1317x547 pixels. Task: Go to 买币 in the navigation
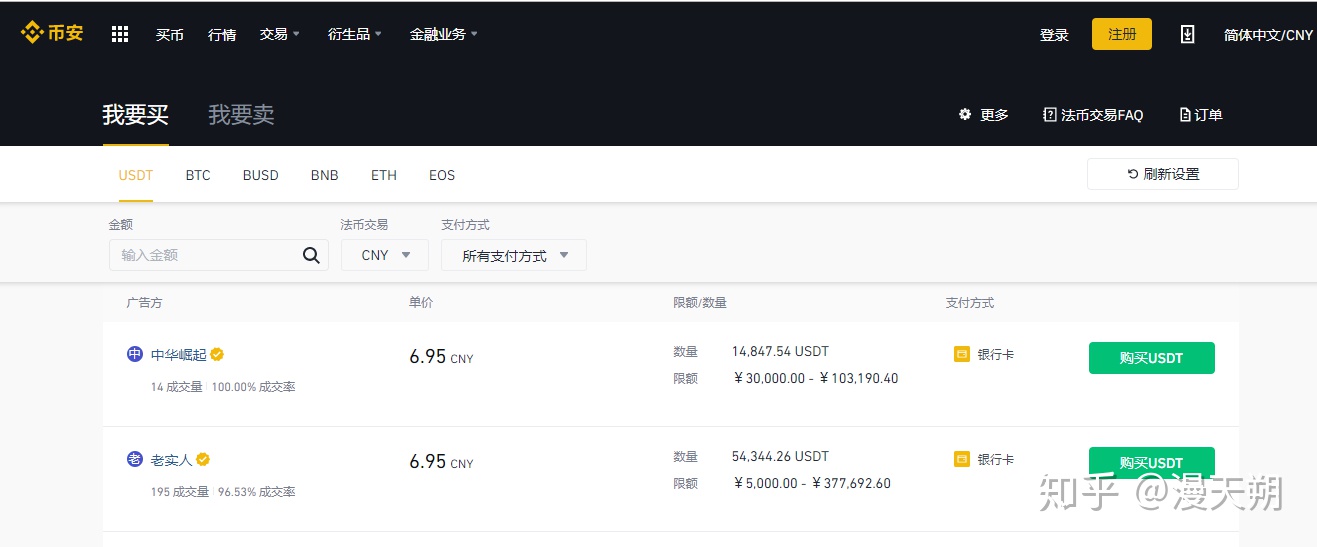170,34
